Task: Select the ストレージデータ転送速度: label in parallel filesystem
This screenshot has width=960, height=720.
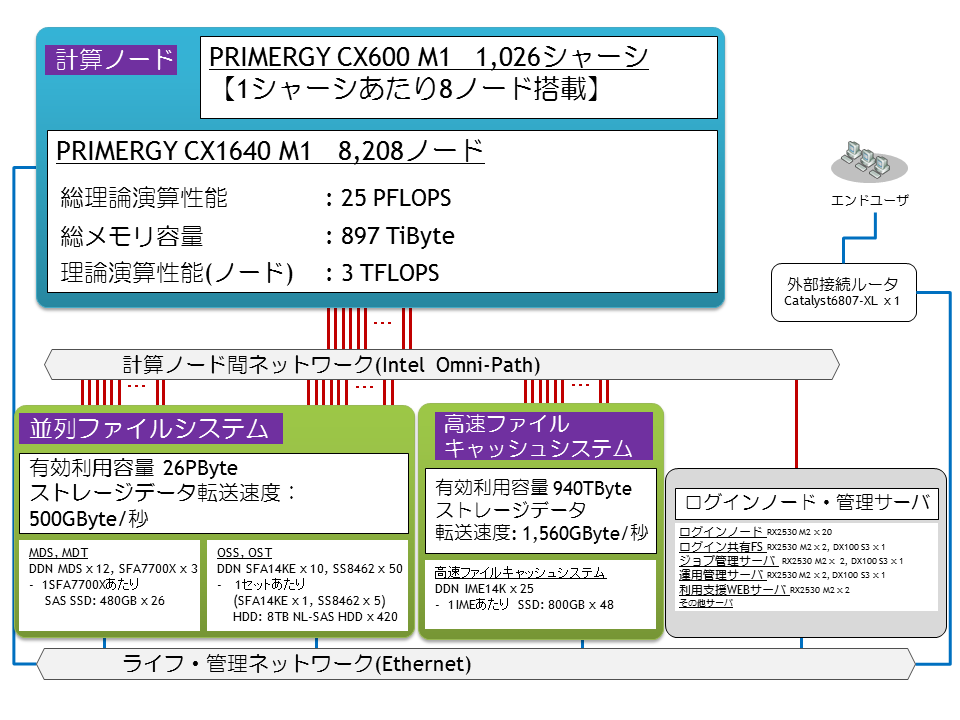Action: point(163,493)
